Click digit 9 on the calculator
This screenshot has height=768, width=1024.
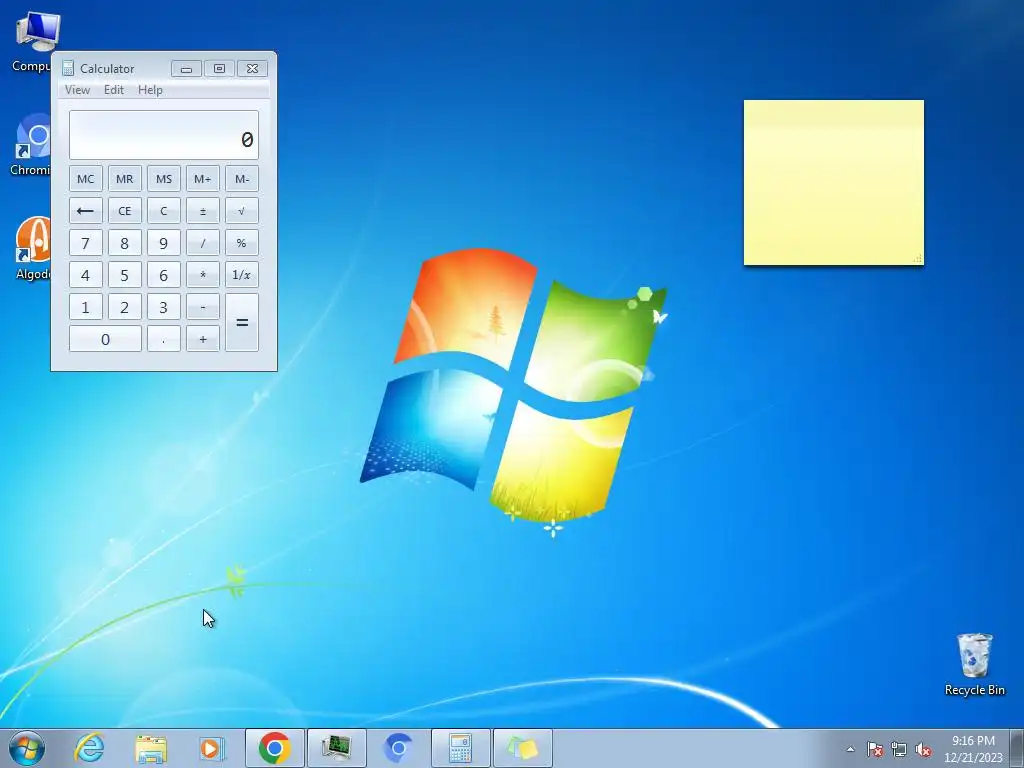163,243
